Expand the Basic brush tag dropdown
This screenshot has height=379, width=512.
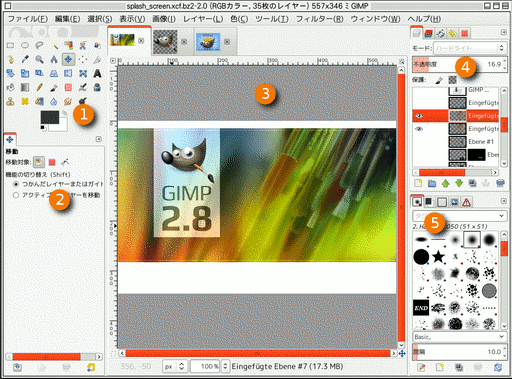pyautogui.click(x=460, y=337)
